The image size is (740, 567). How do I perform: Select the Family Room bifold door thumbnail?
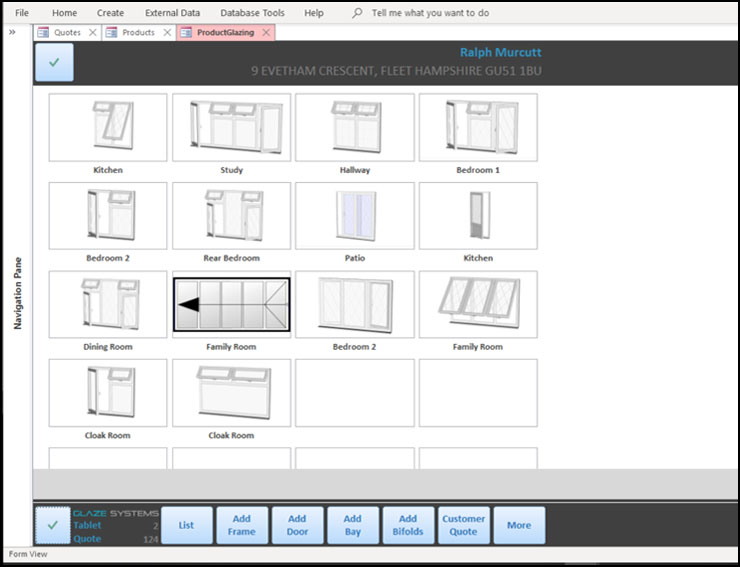tap(231, 304)
